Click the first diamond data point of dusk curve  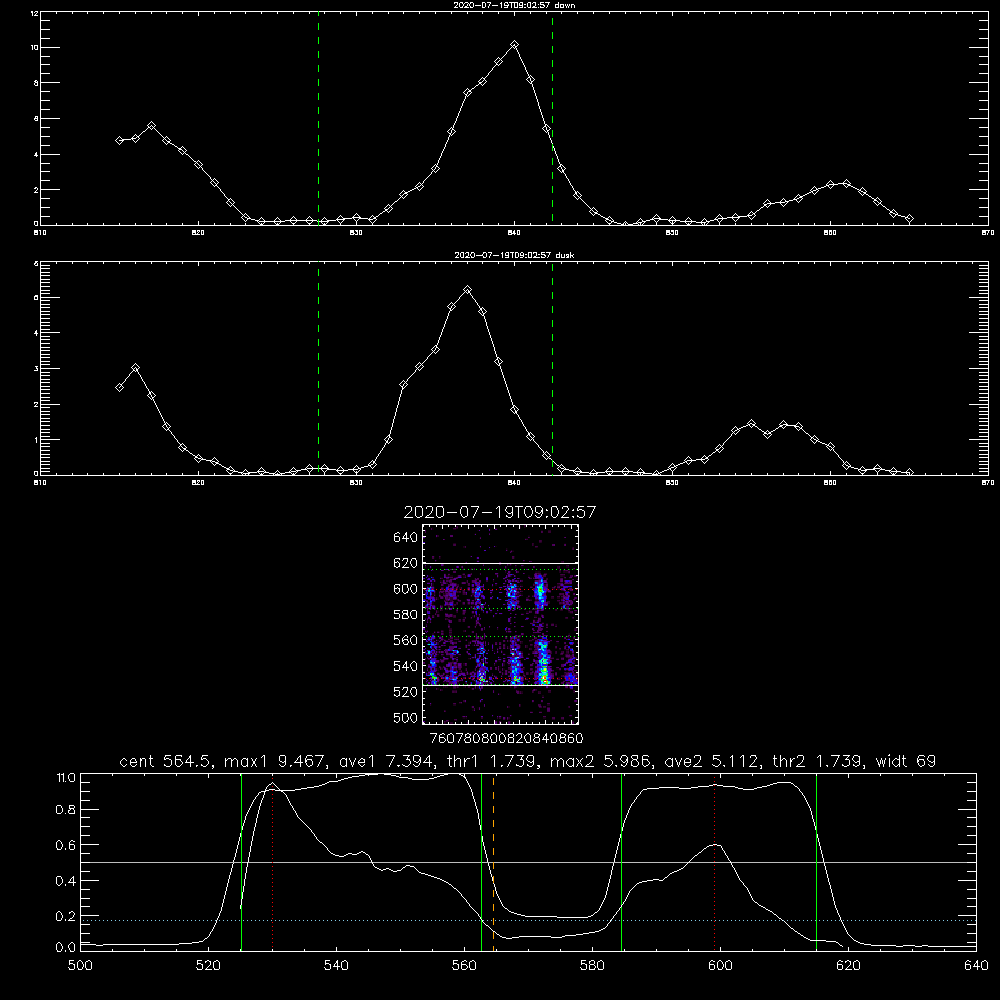click(x=119, y=388)
